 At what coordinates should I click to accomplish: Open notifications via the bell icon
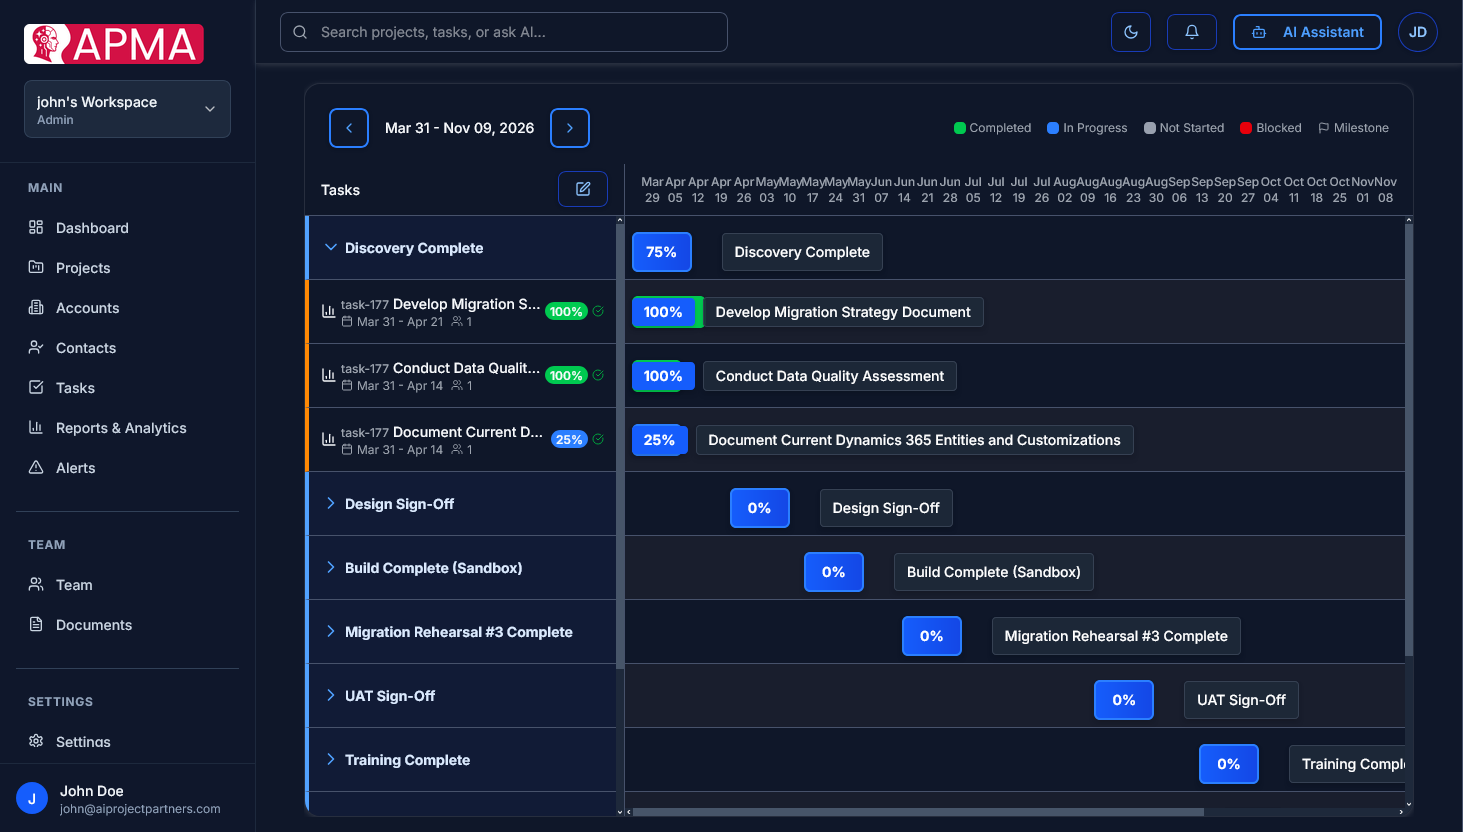pyautogui.click(x=1191, y=31)
